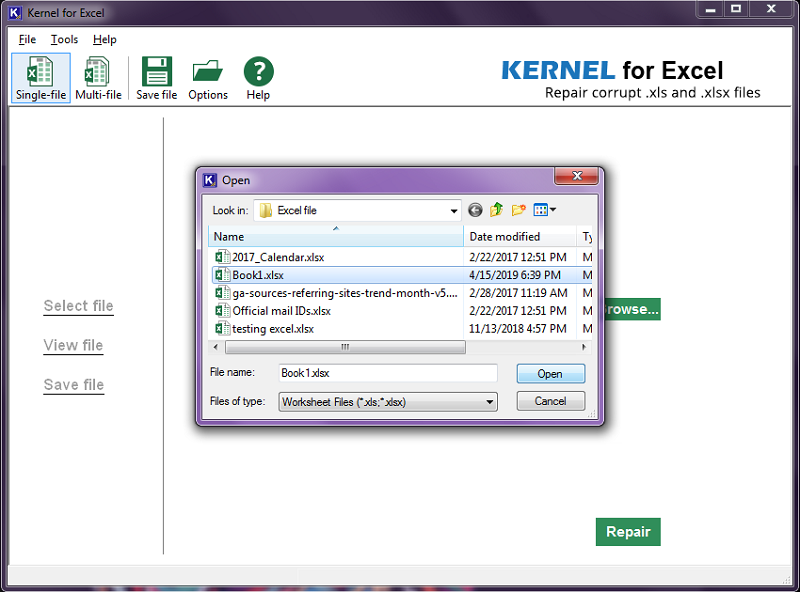Click the date 11/13/2018 4:57 PM
Viewport: 800px width, 592px height.
(518, 329)
